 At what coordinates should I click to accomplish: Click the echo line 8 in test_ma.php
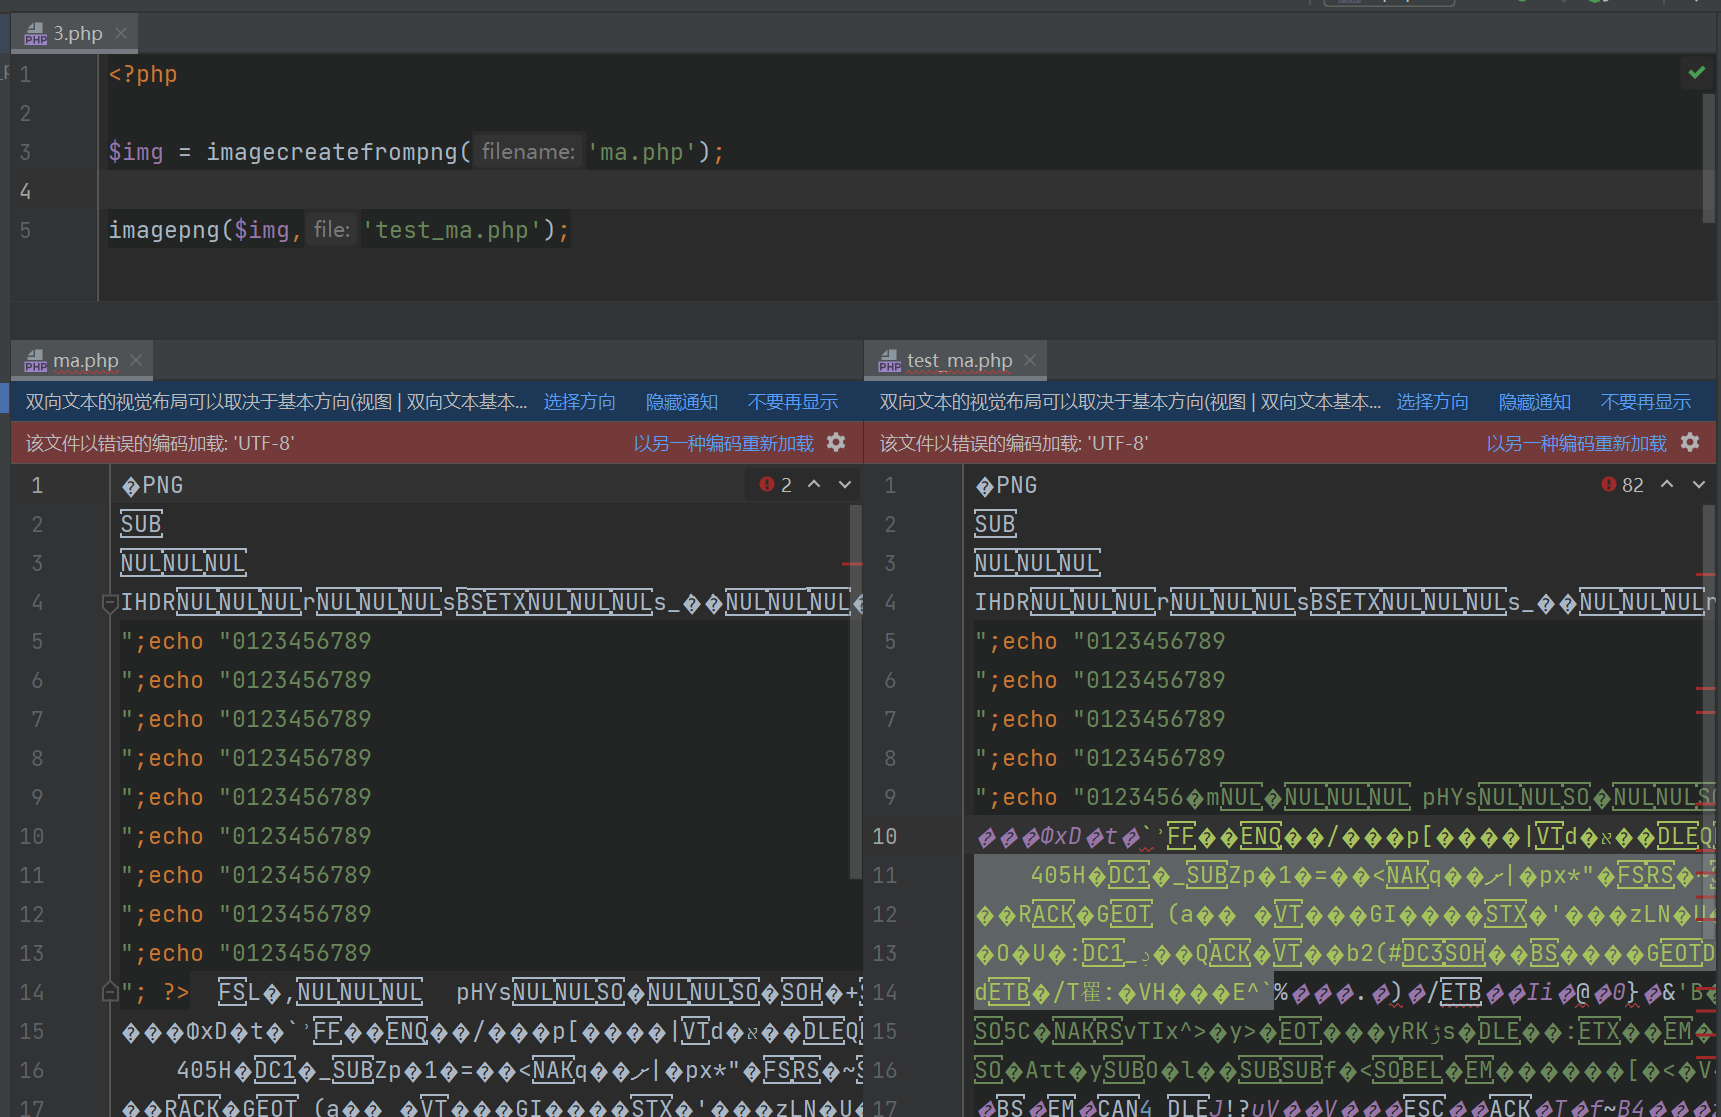coord(1100,758)
